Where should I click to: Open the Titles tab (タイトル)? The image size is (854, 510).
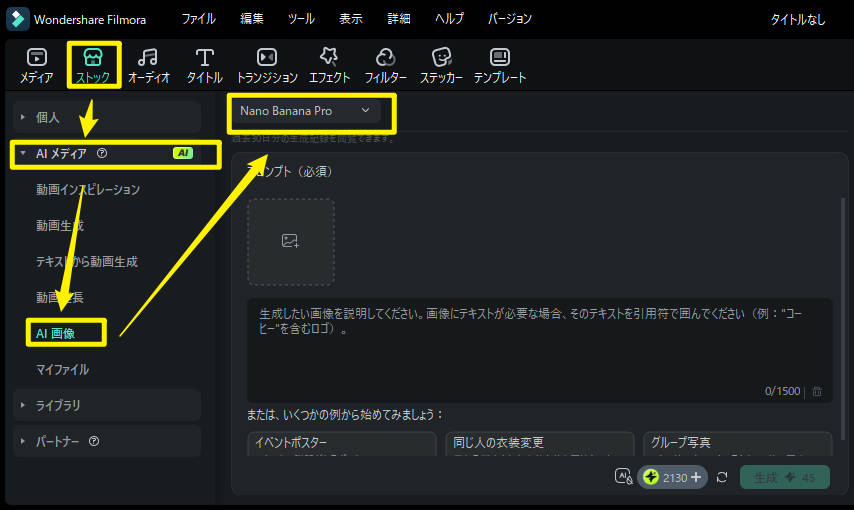pos(204,65)
